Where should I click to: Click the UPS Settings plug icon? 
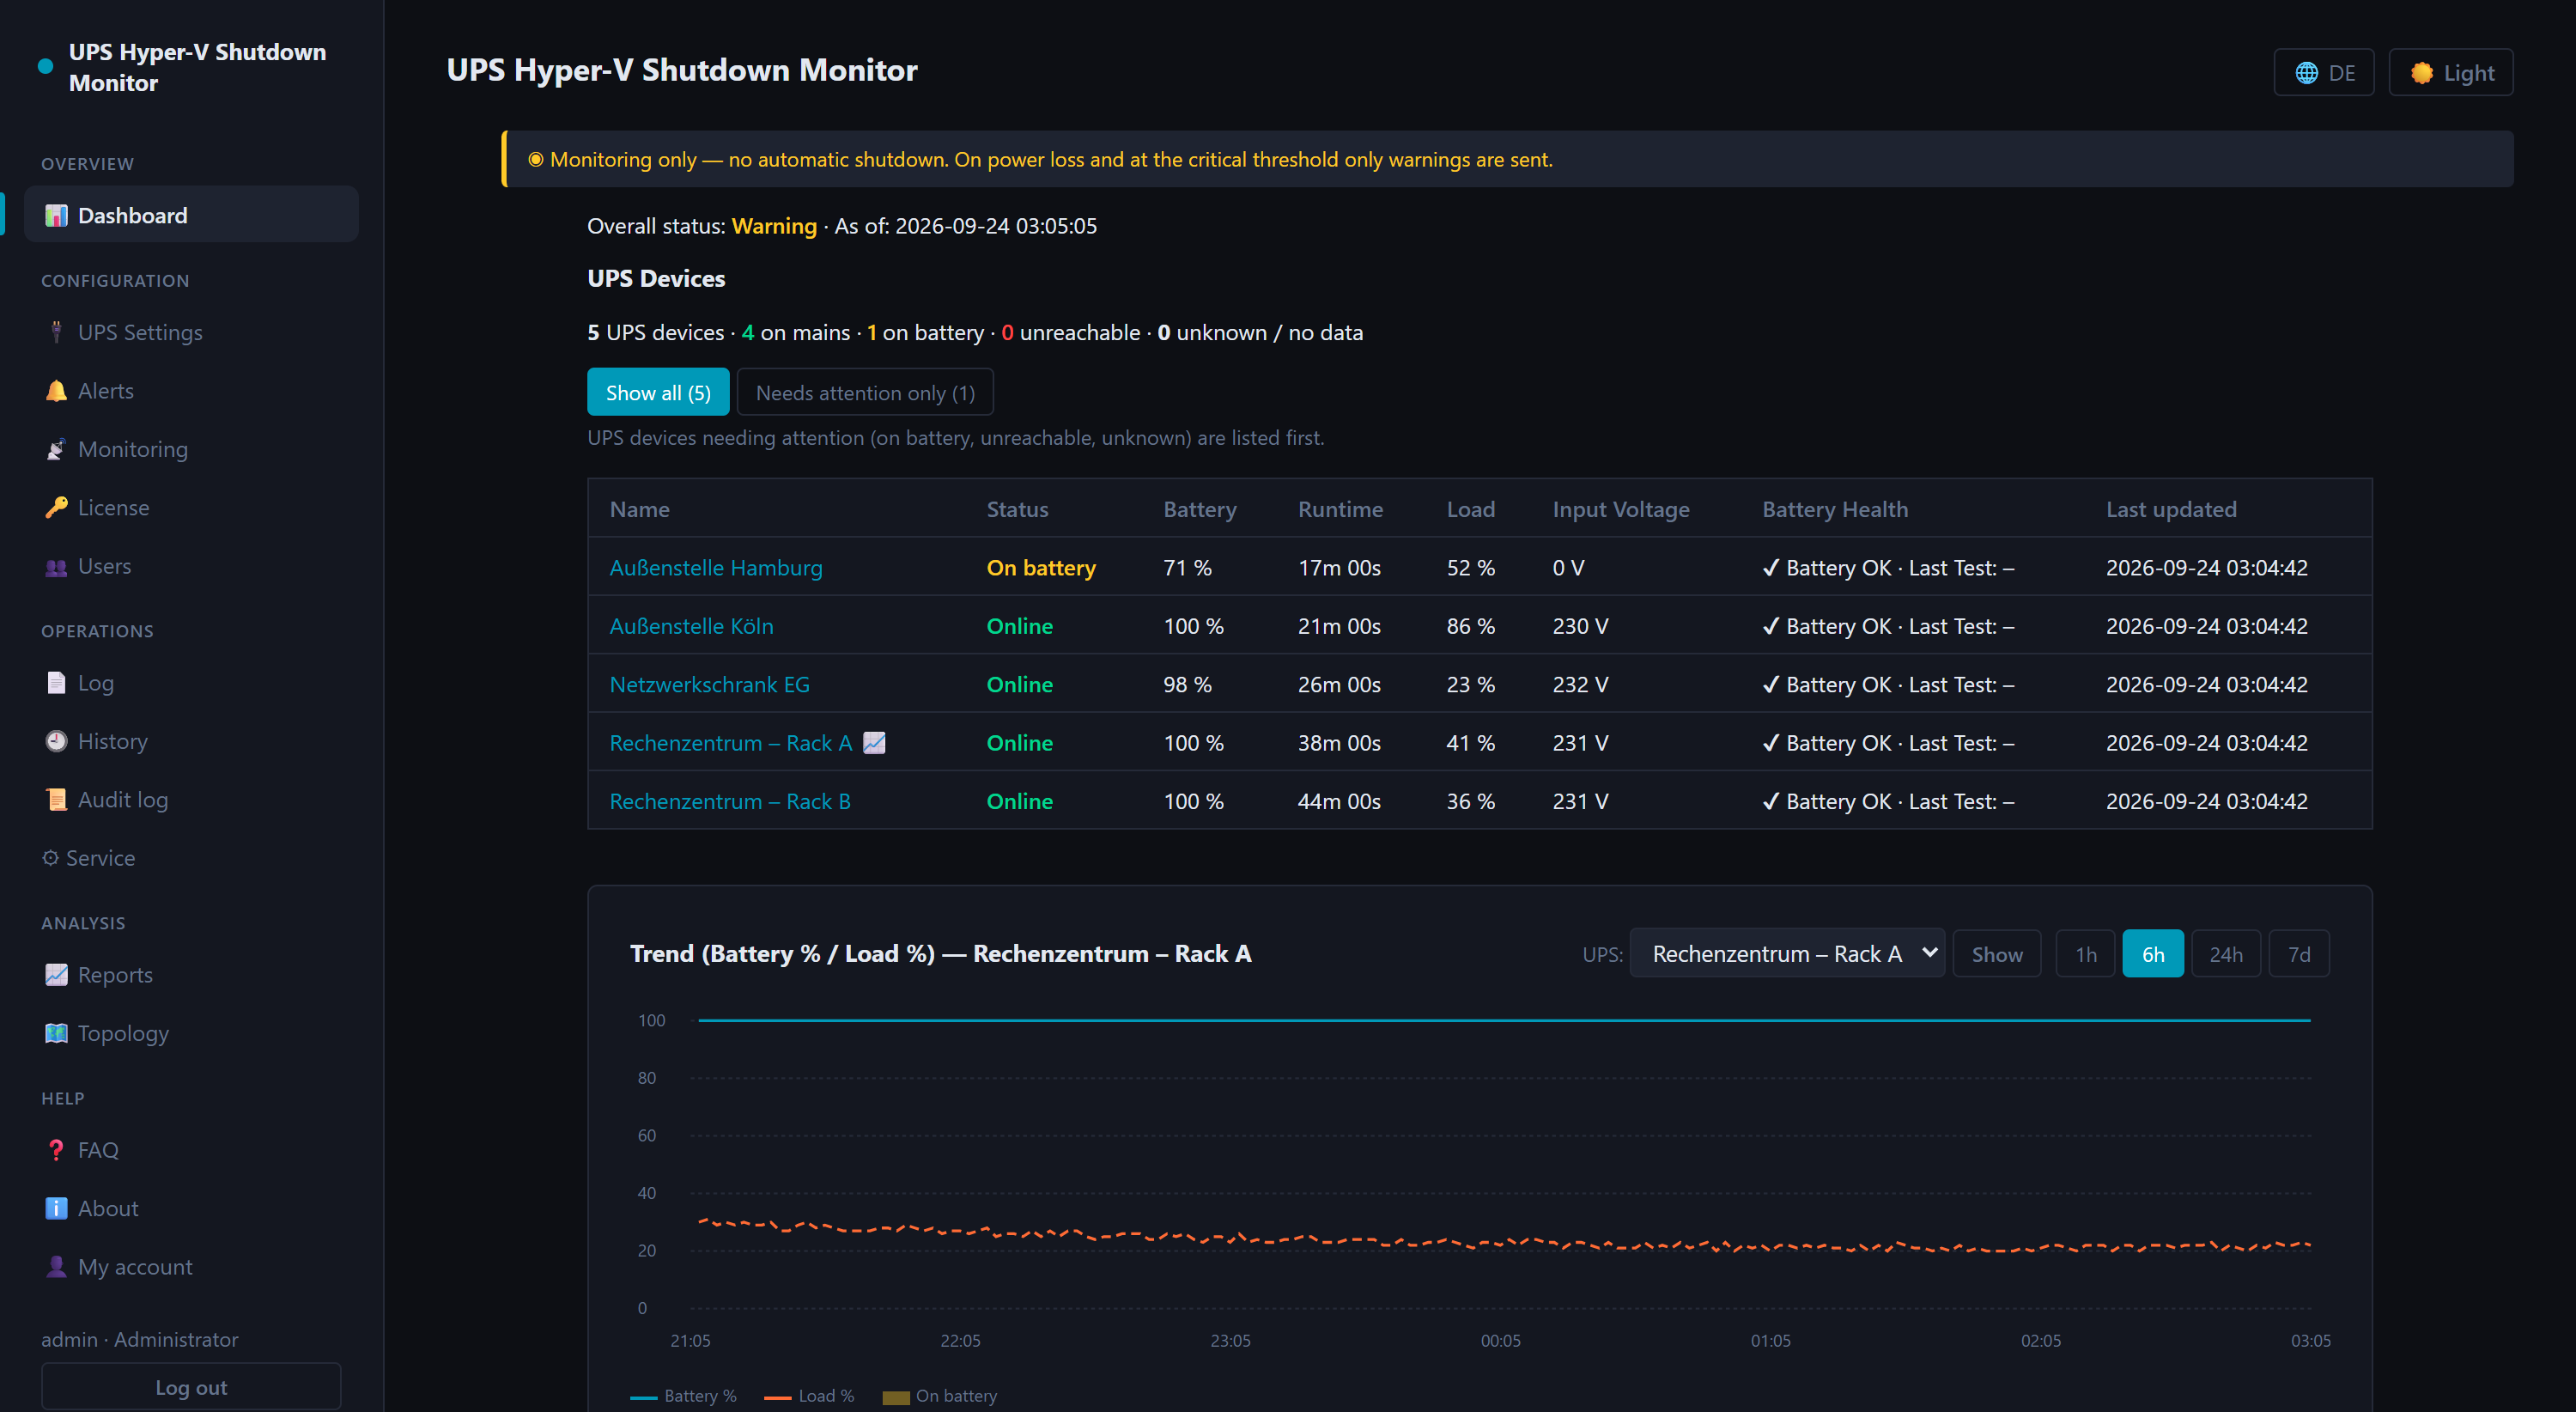56,332
